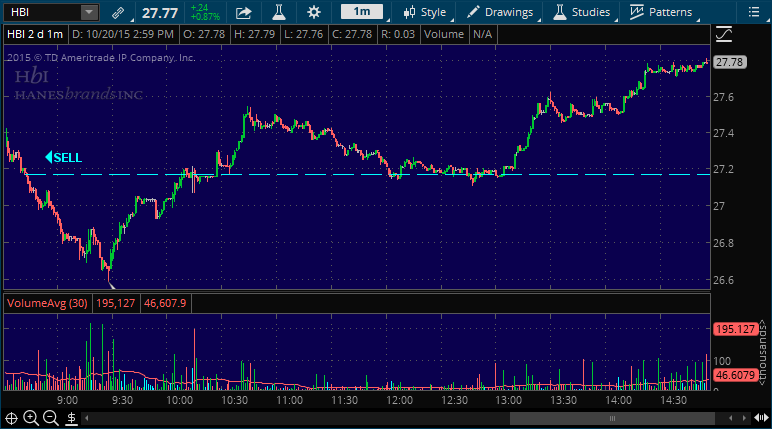772x429 pixels.
Task: Click the dollar price axis icon
Action: [x=71, y=419]
